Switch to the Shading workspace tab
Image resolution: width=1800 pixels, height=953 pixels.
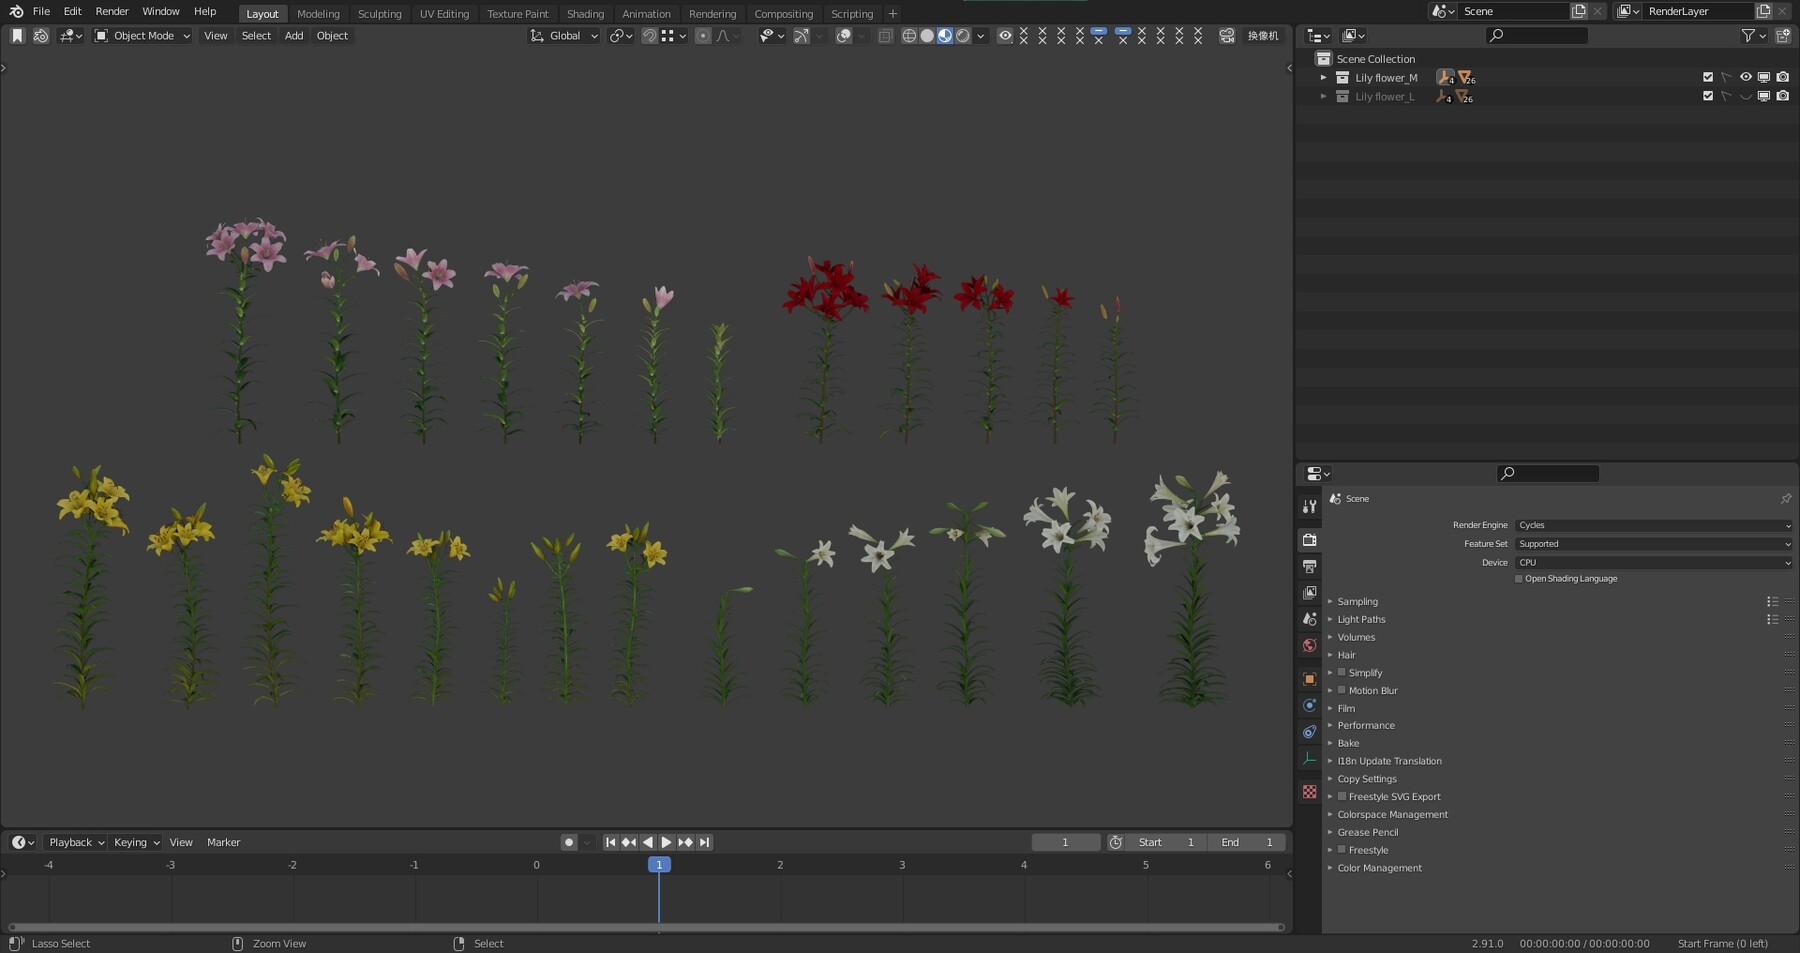(585, 13)
